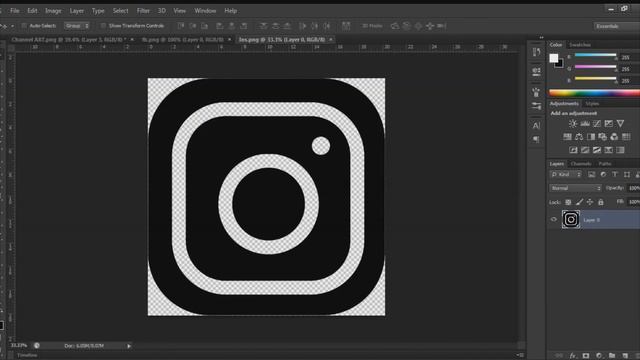Image resolution: width=640 pixels, height=360 pixels.
Task: Add a Channel Mixer adjustment
Action: click(x=614, y=137)
